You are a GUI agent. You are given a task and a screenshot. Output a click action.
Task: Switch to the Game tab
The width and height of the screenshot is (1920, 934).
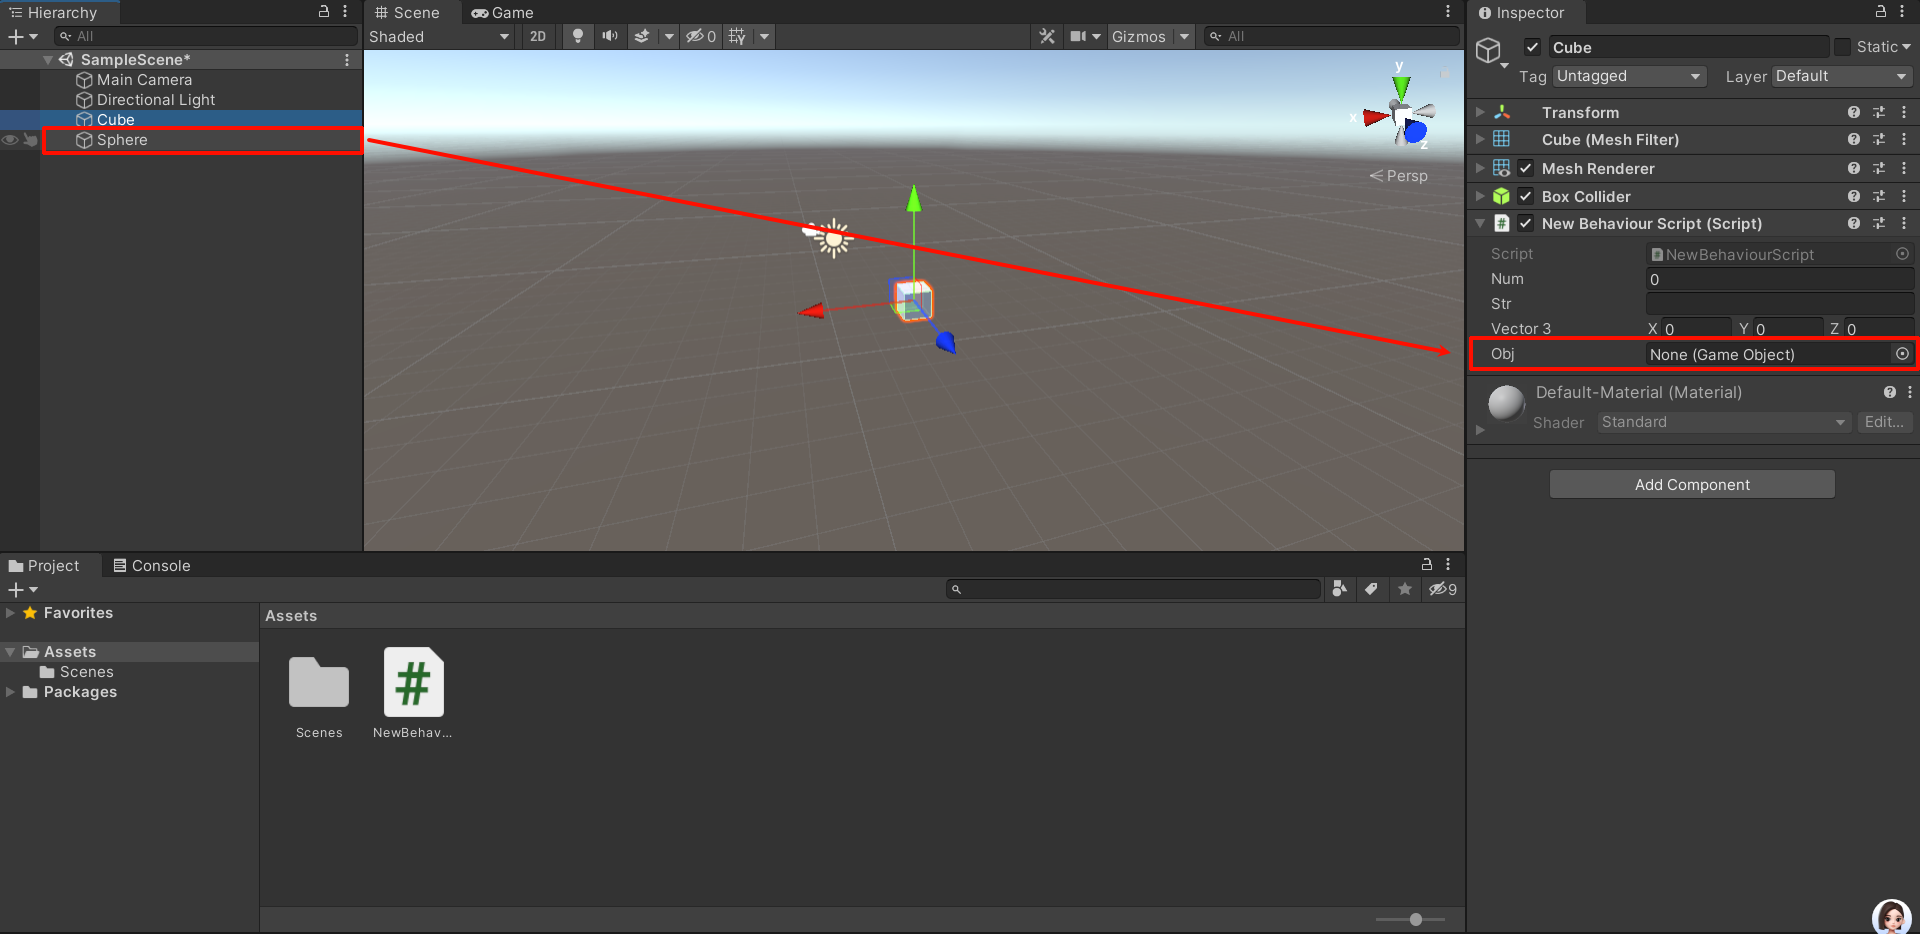point(503,13)
